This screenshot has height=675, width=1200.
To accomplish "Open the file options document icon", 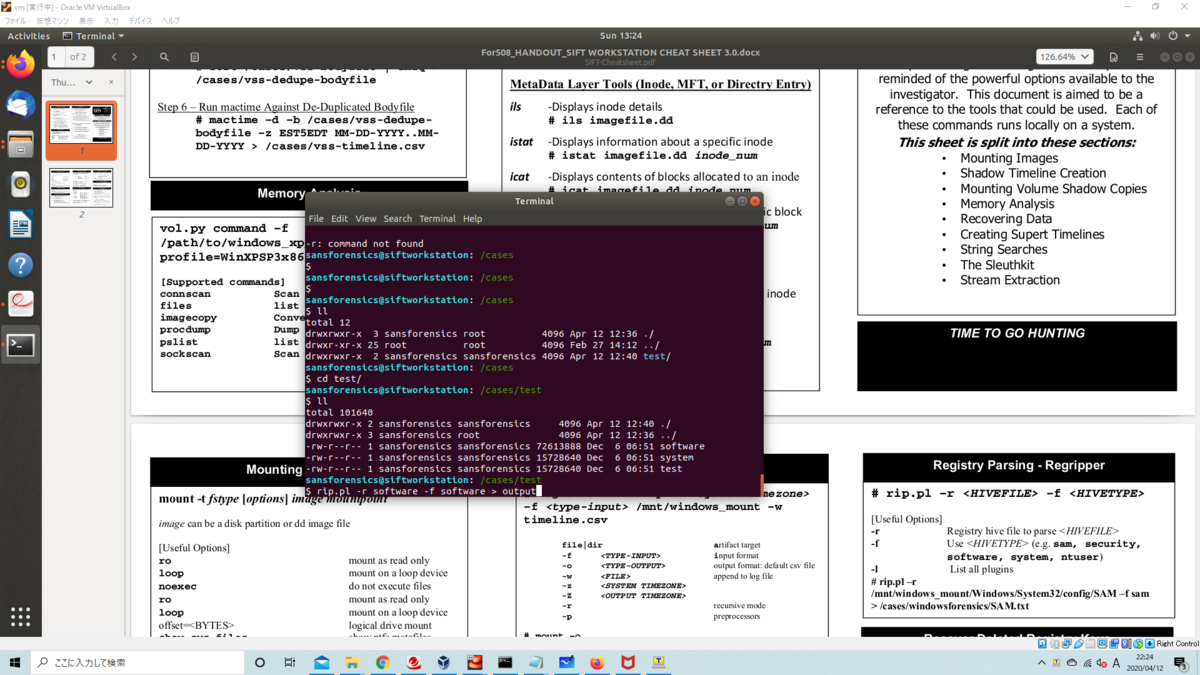I will click(x=1113, y=57).
